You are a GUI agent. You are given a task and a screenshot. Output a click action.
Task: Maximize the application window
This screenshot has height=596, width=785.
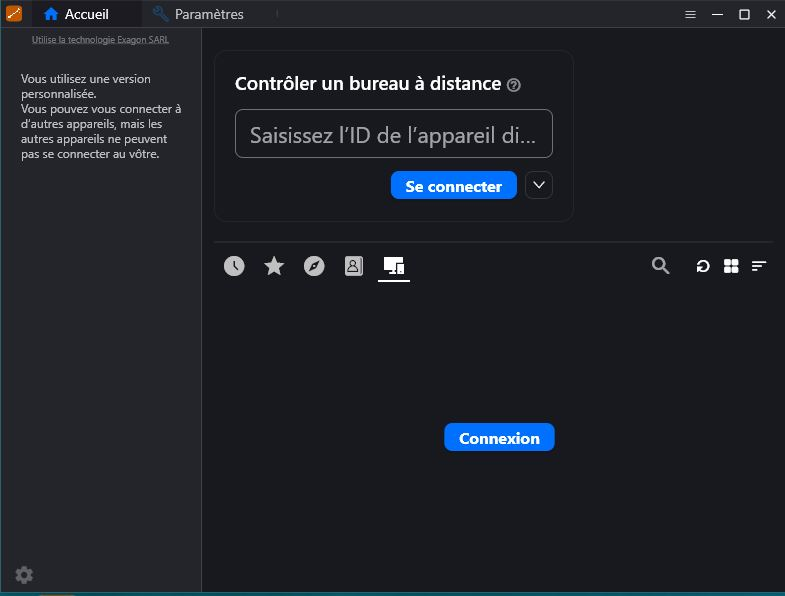[x=744, y=15]
